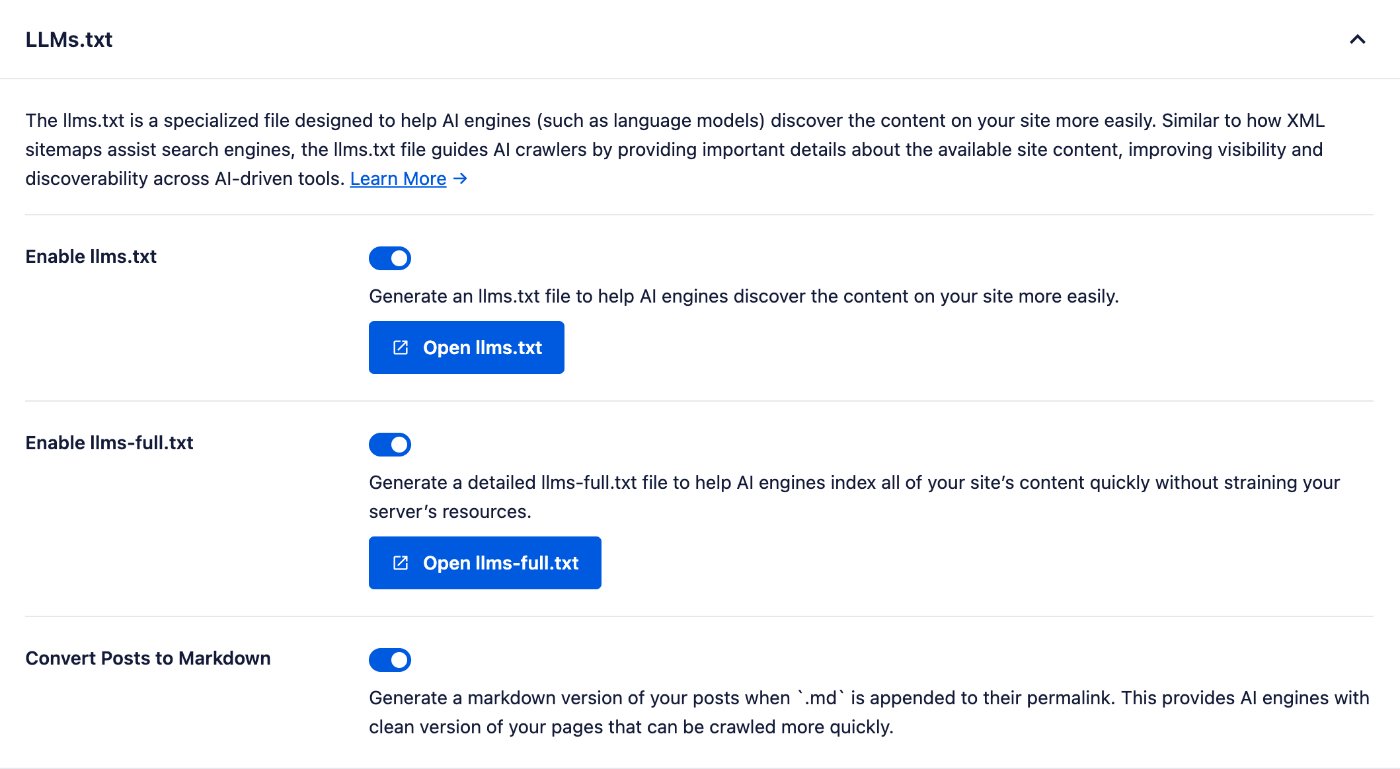Click the LLMs.txt panel heading
Screen dimensions: 1400x769
(69, 40)
